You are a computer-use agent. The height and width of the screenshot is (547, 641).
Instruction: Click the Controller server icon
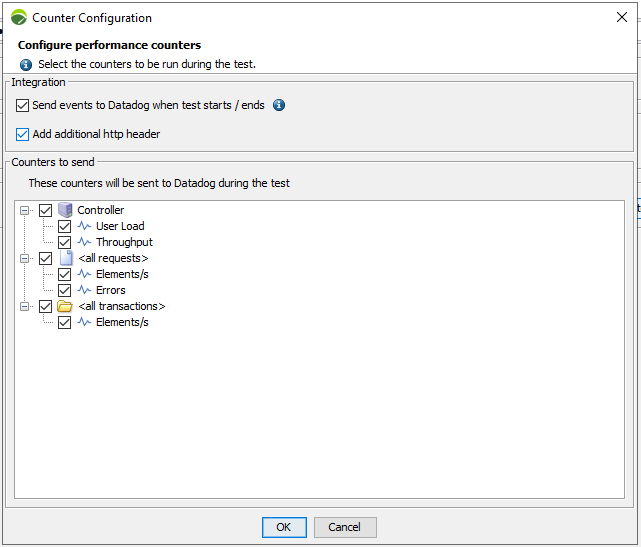tap(65, 210)
